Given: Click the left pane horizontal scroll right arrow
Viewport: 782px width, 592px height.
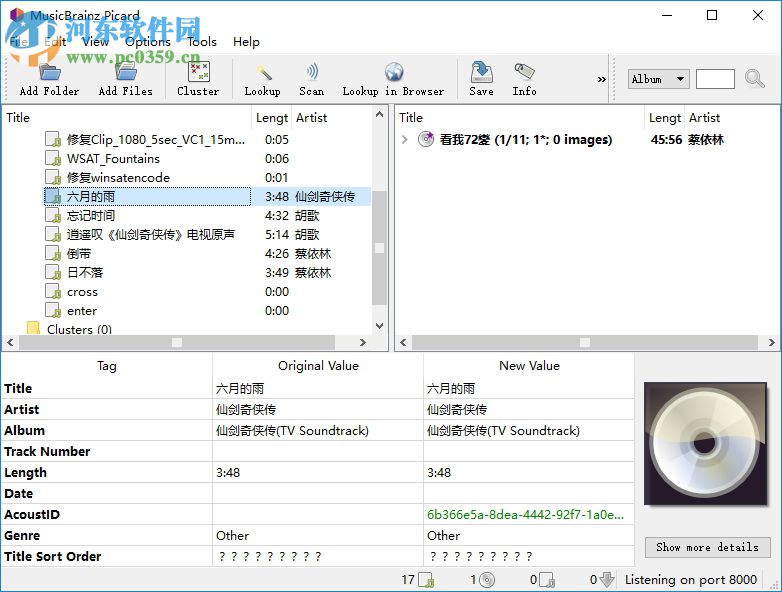Looking at the screenshot, I should [x=363, y=342].
